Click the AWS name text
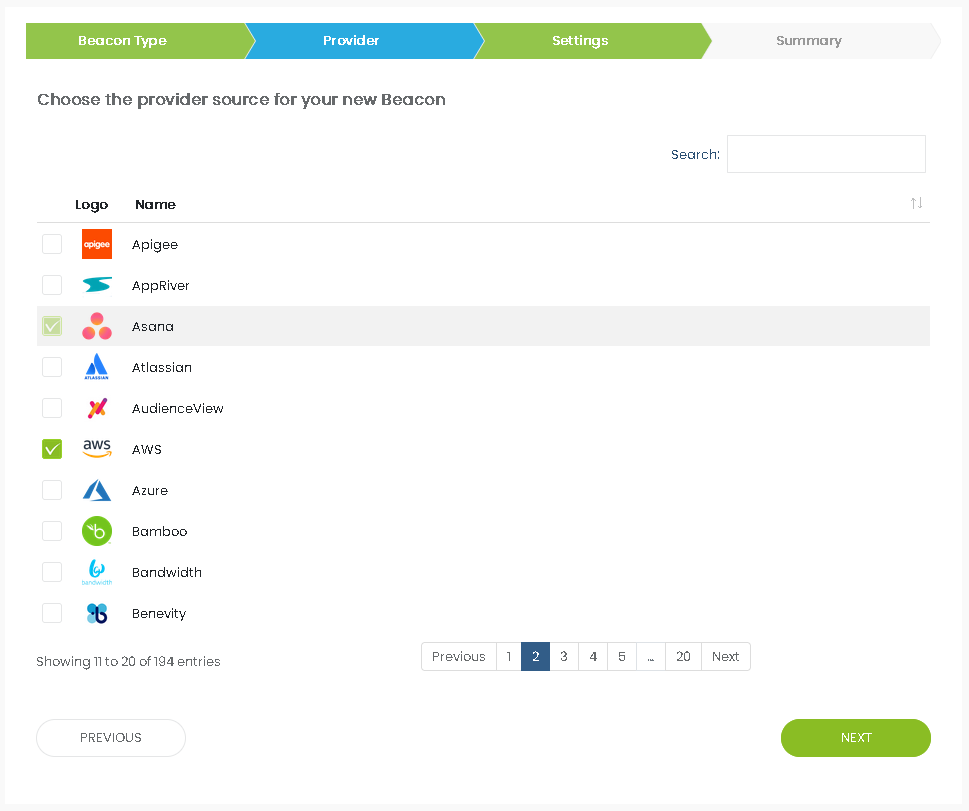969x811 pixels. click(x=147, y=449)
